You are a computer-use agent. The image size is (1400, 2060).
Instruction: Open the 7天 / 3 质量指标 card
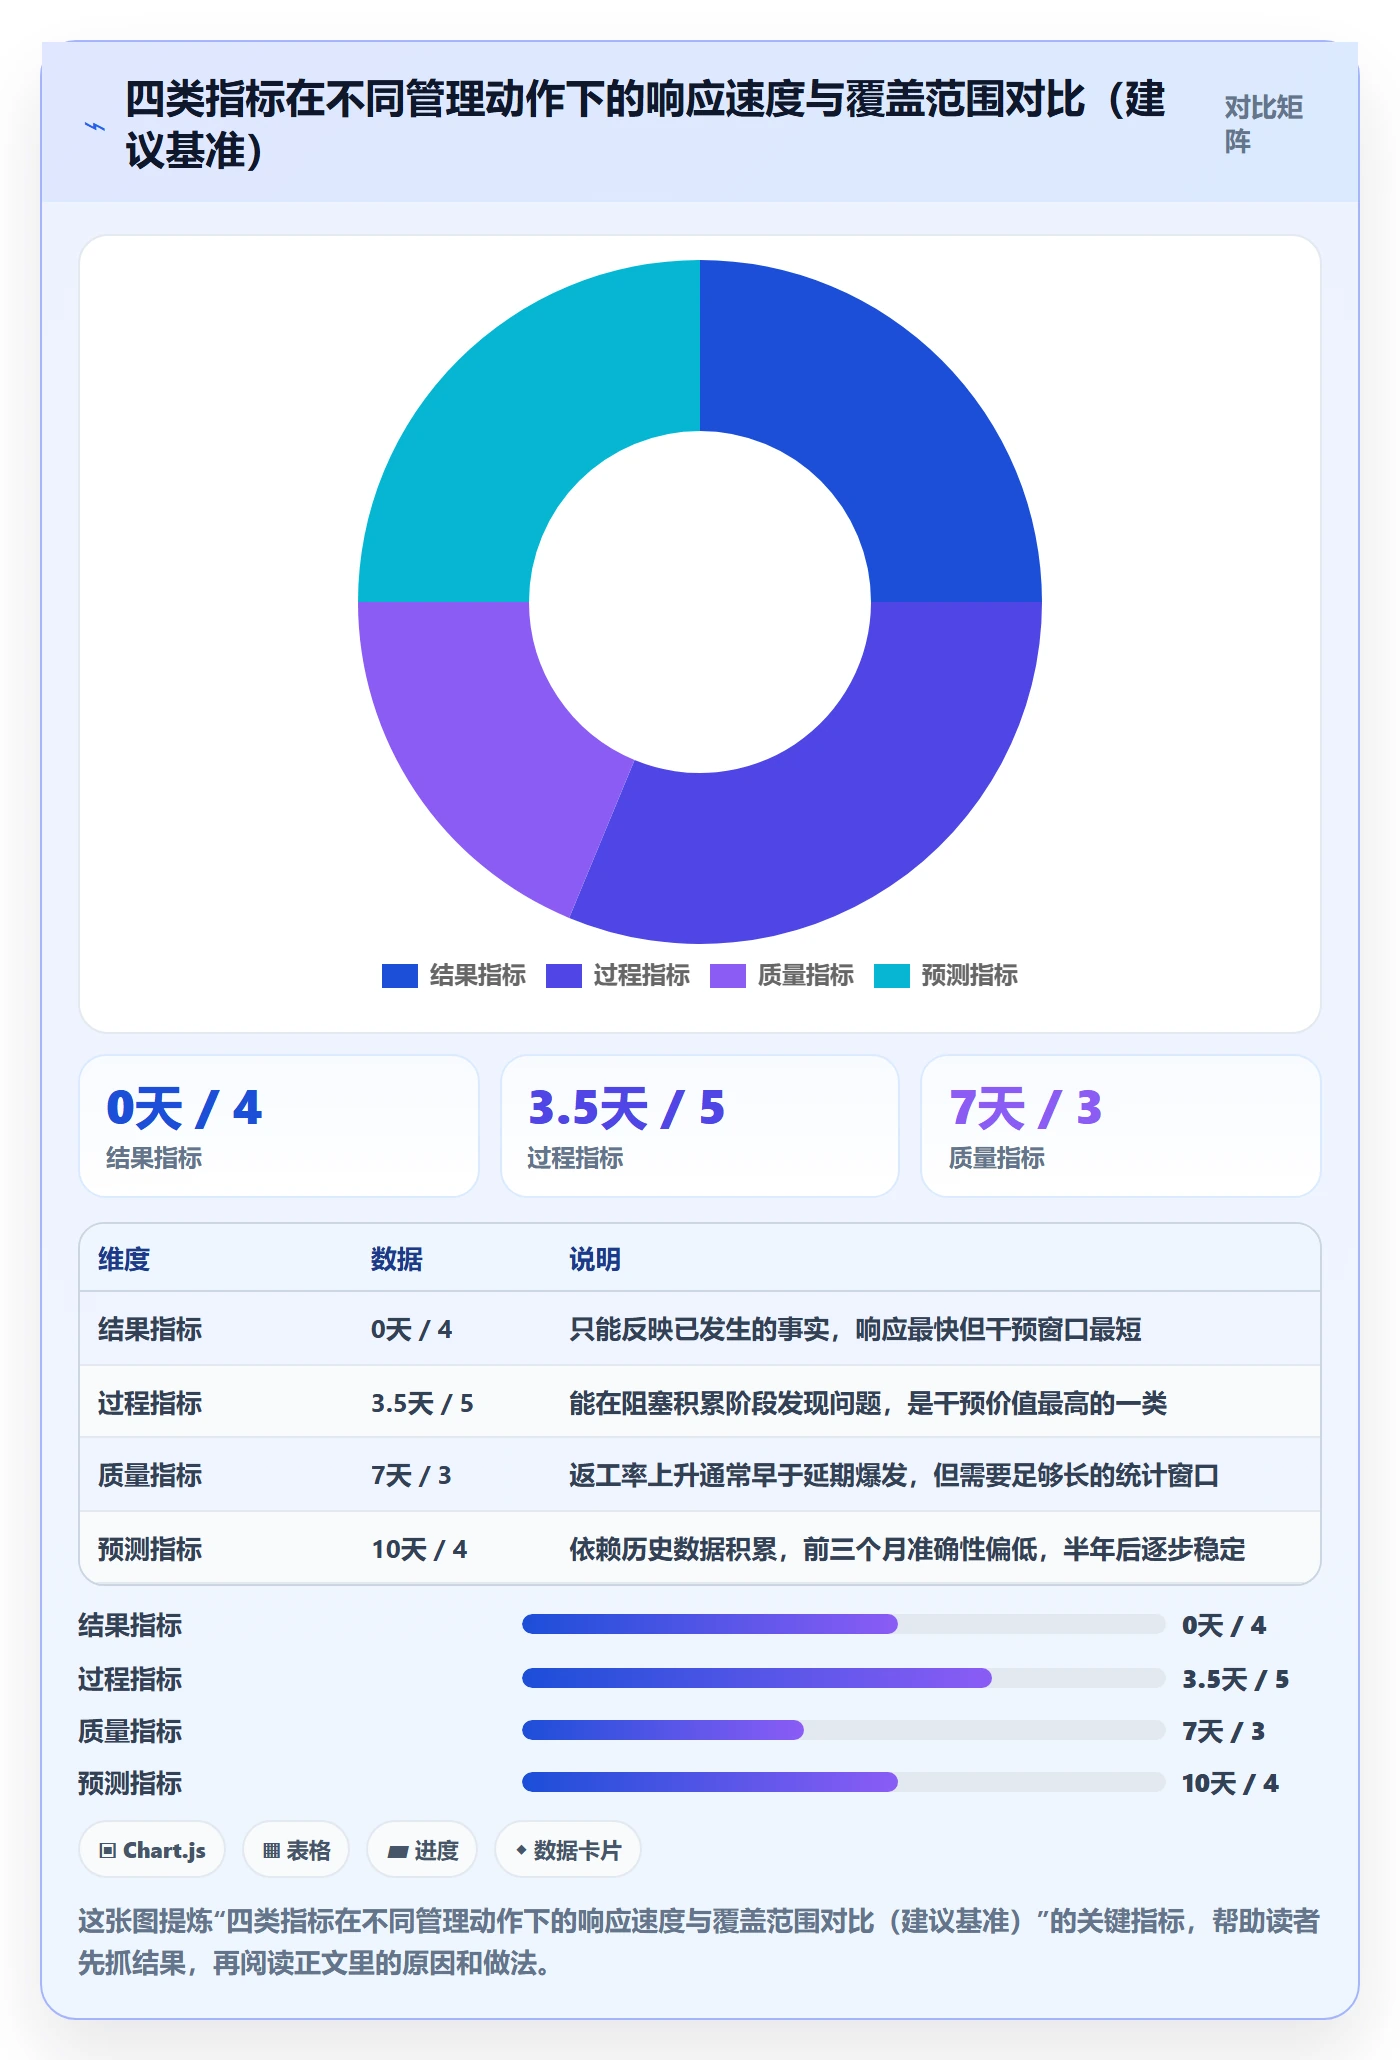(x=1121, y=1126)
